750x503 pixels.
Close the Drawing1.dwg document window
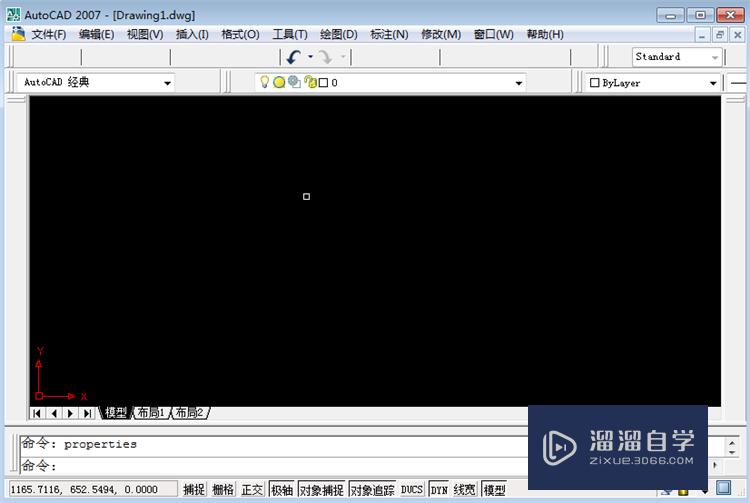click(737, 35)
